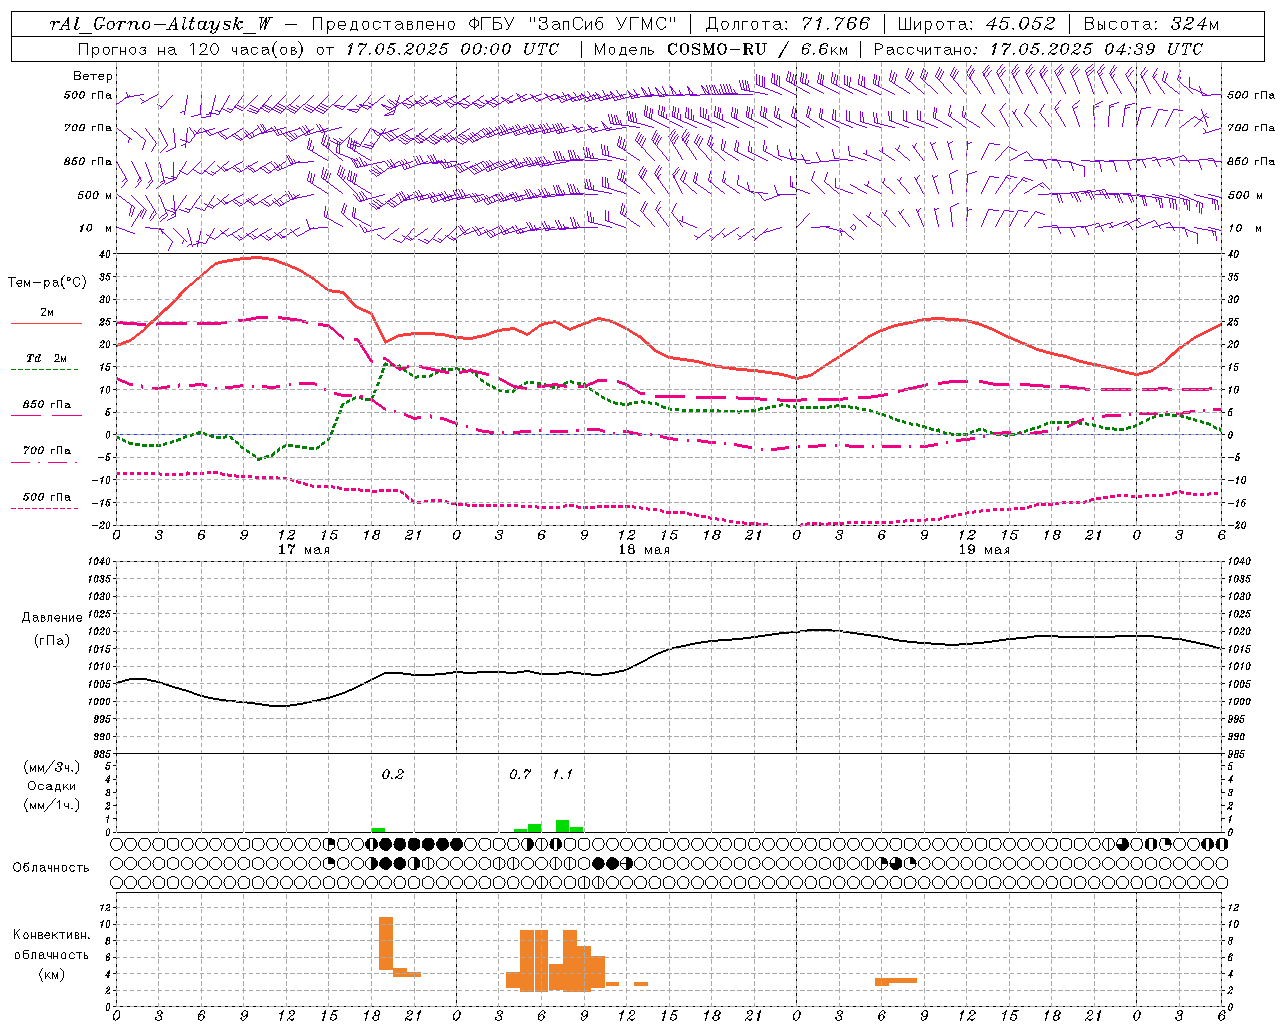Click the Тем-ра(°C) axis label
The image size is (1280, 1024).
(x=47, y=283)
